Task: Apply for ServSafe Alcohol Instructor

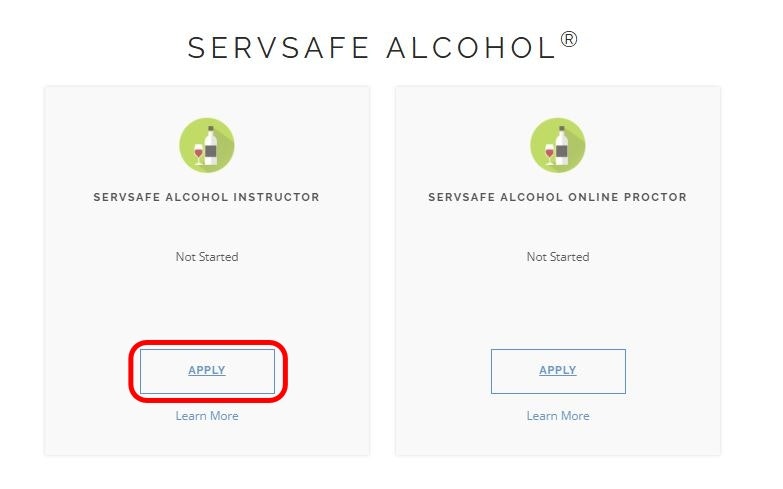Action: click(x=207, y=371)
